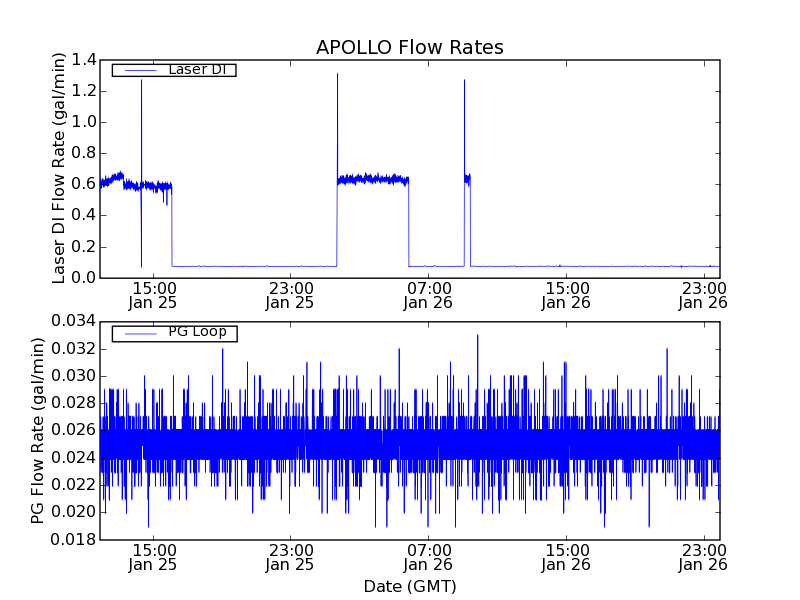The width and height of the screenshot is (800, 600).
Task: Click the 0.024 tick on PG Flow axis
Action: pyautogui.click(x=73, y=458)
